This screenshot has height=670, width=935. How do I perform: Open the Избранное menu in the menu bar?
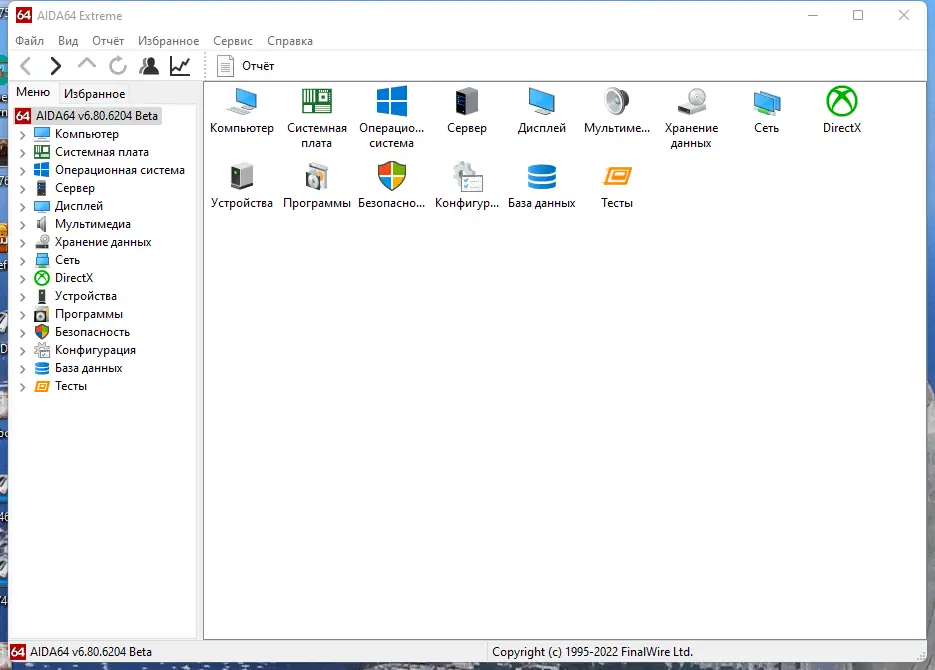[x=169, y=41]
